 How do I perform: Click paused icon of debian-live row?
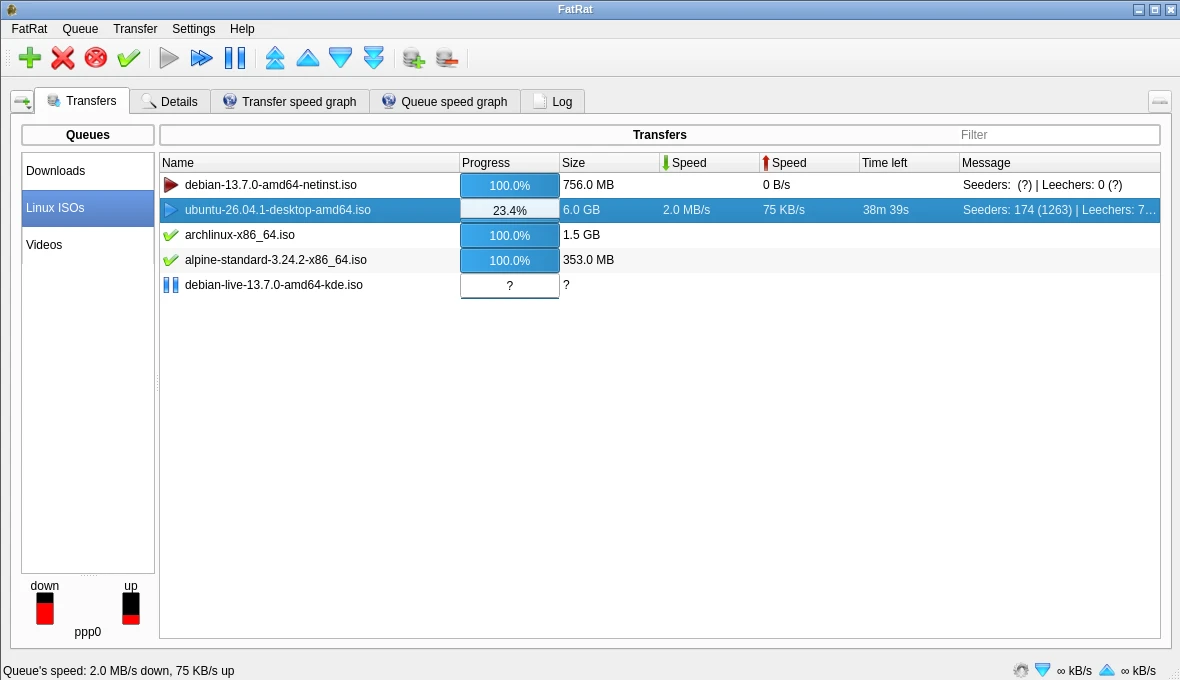pos(171,285)
